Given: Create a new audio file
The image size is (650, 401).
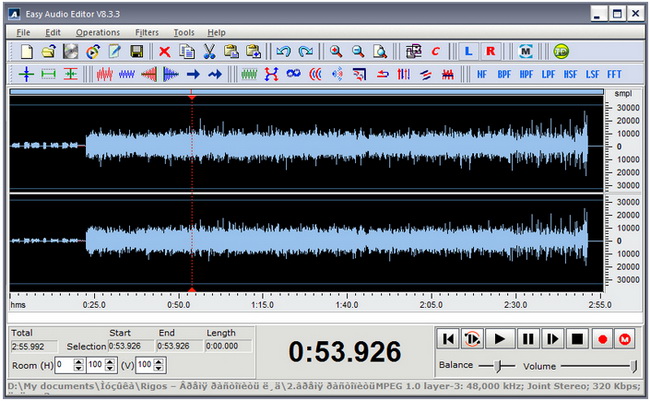Looking at the screenshot, I should [27, 51].
